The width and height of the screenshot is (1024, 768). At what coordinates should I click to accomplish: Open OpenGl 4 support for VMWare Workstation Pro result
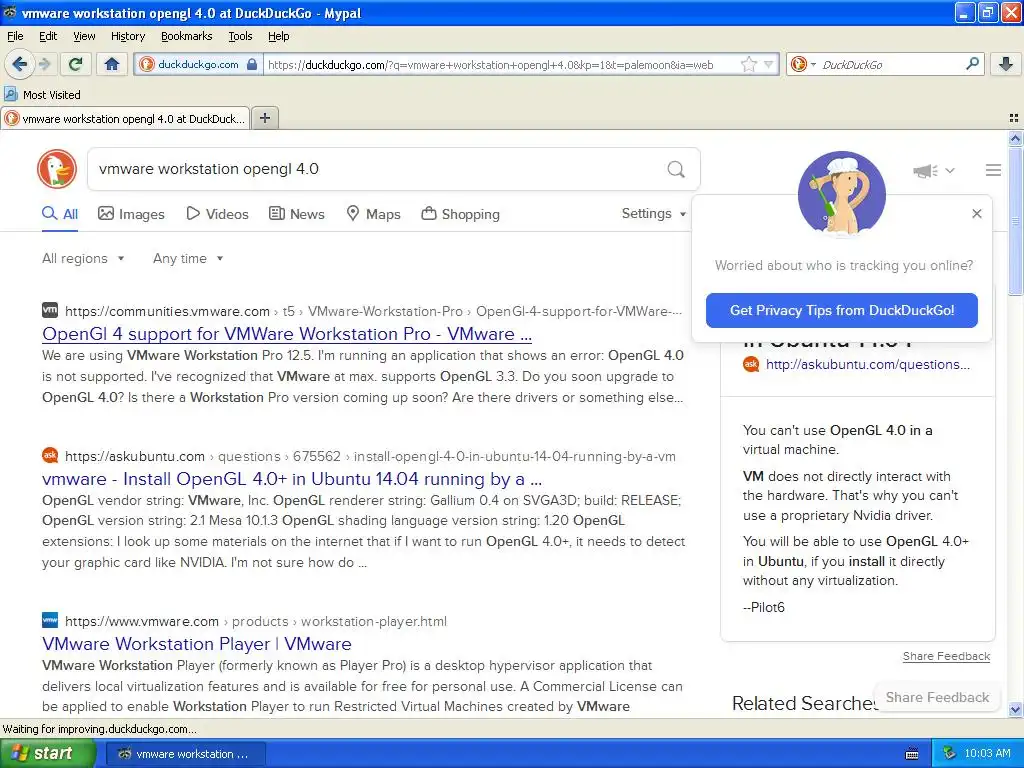[x=287, y=334]
